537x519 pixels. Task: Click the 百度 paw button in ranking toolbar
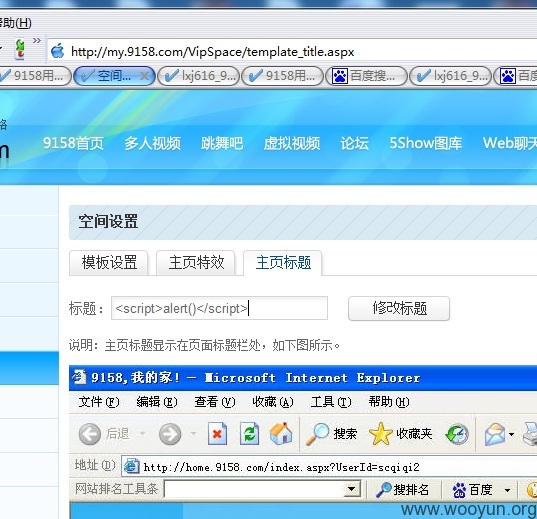pyautogui.click(x=473, y=490)
